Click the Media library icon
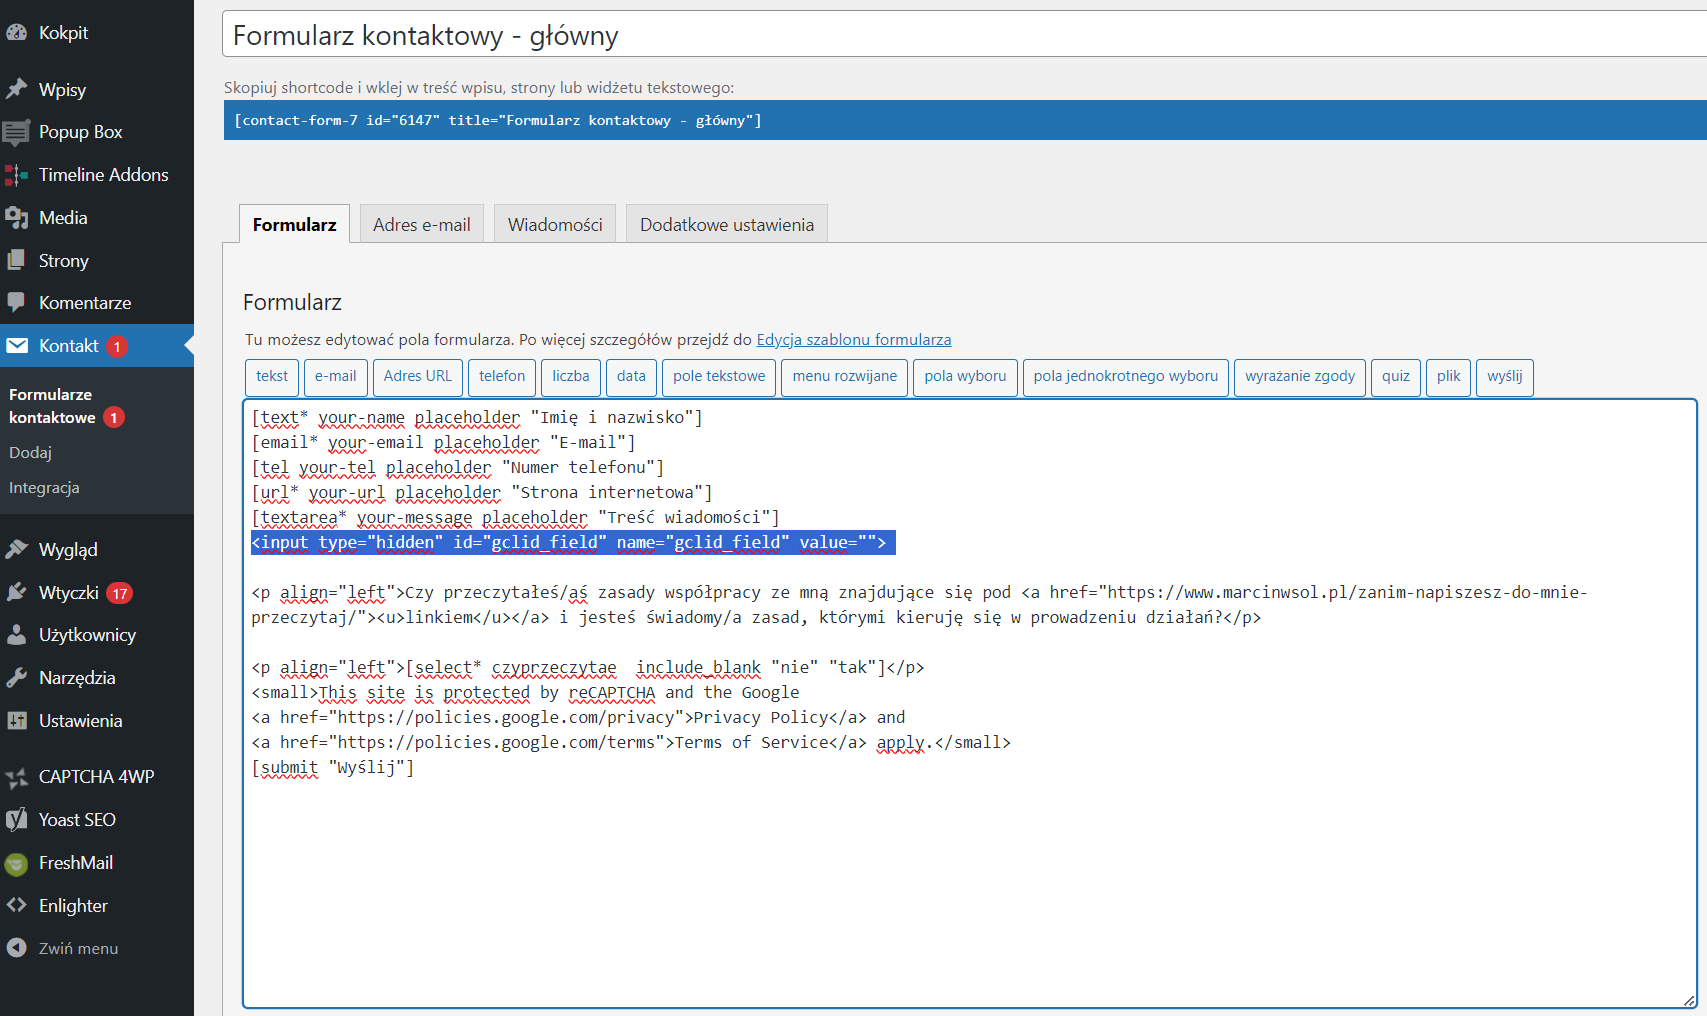The width and height of the screenshot is (1707, 1016). click(16, 218)
